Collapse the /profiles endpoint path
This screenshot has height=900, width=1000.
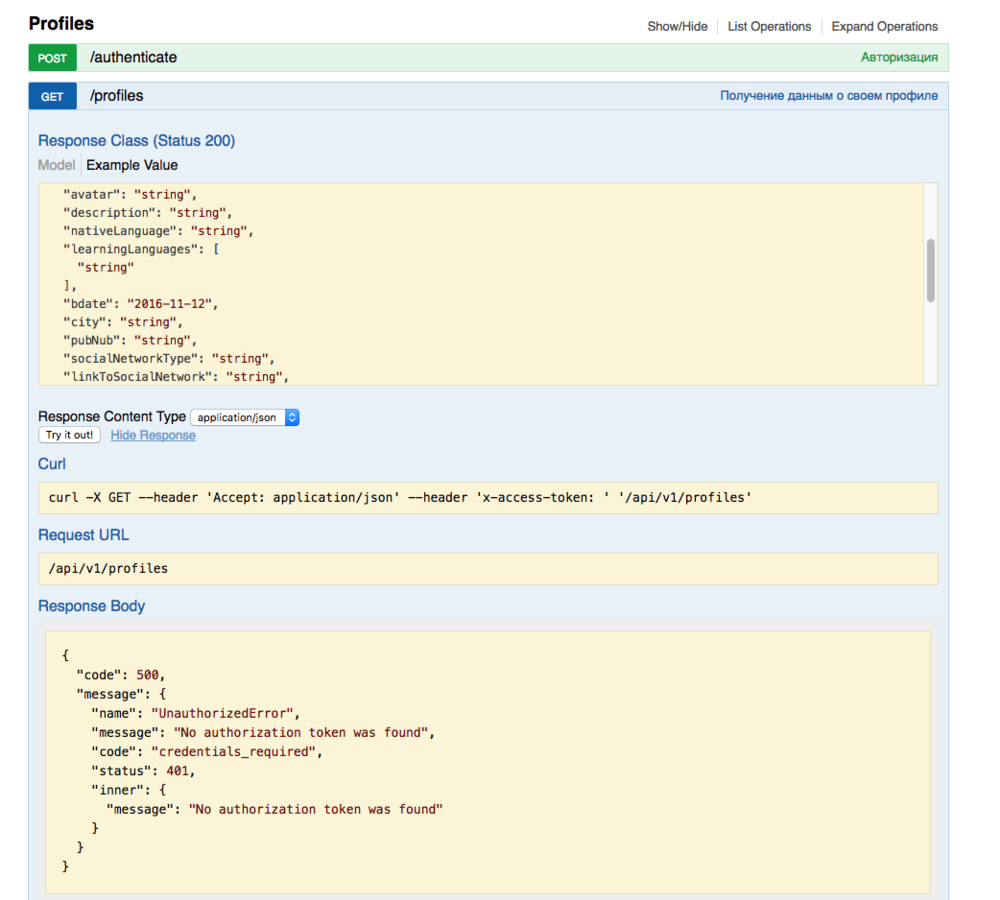point(116,96)
